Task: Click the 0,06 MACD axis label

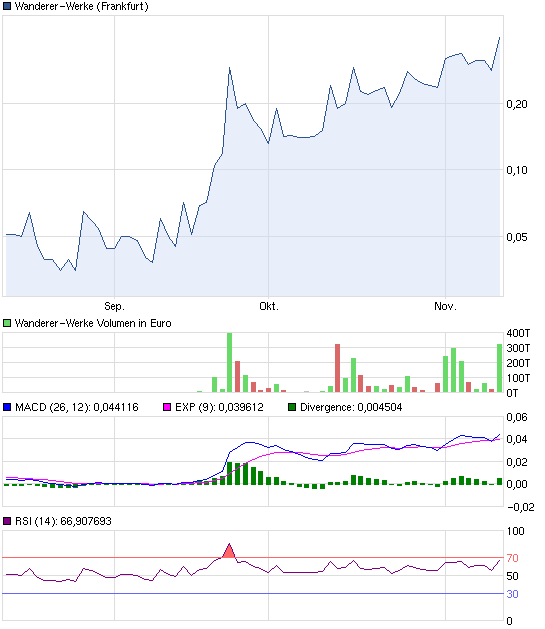Action: [x=517, y=418]
